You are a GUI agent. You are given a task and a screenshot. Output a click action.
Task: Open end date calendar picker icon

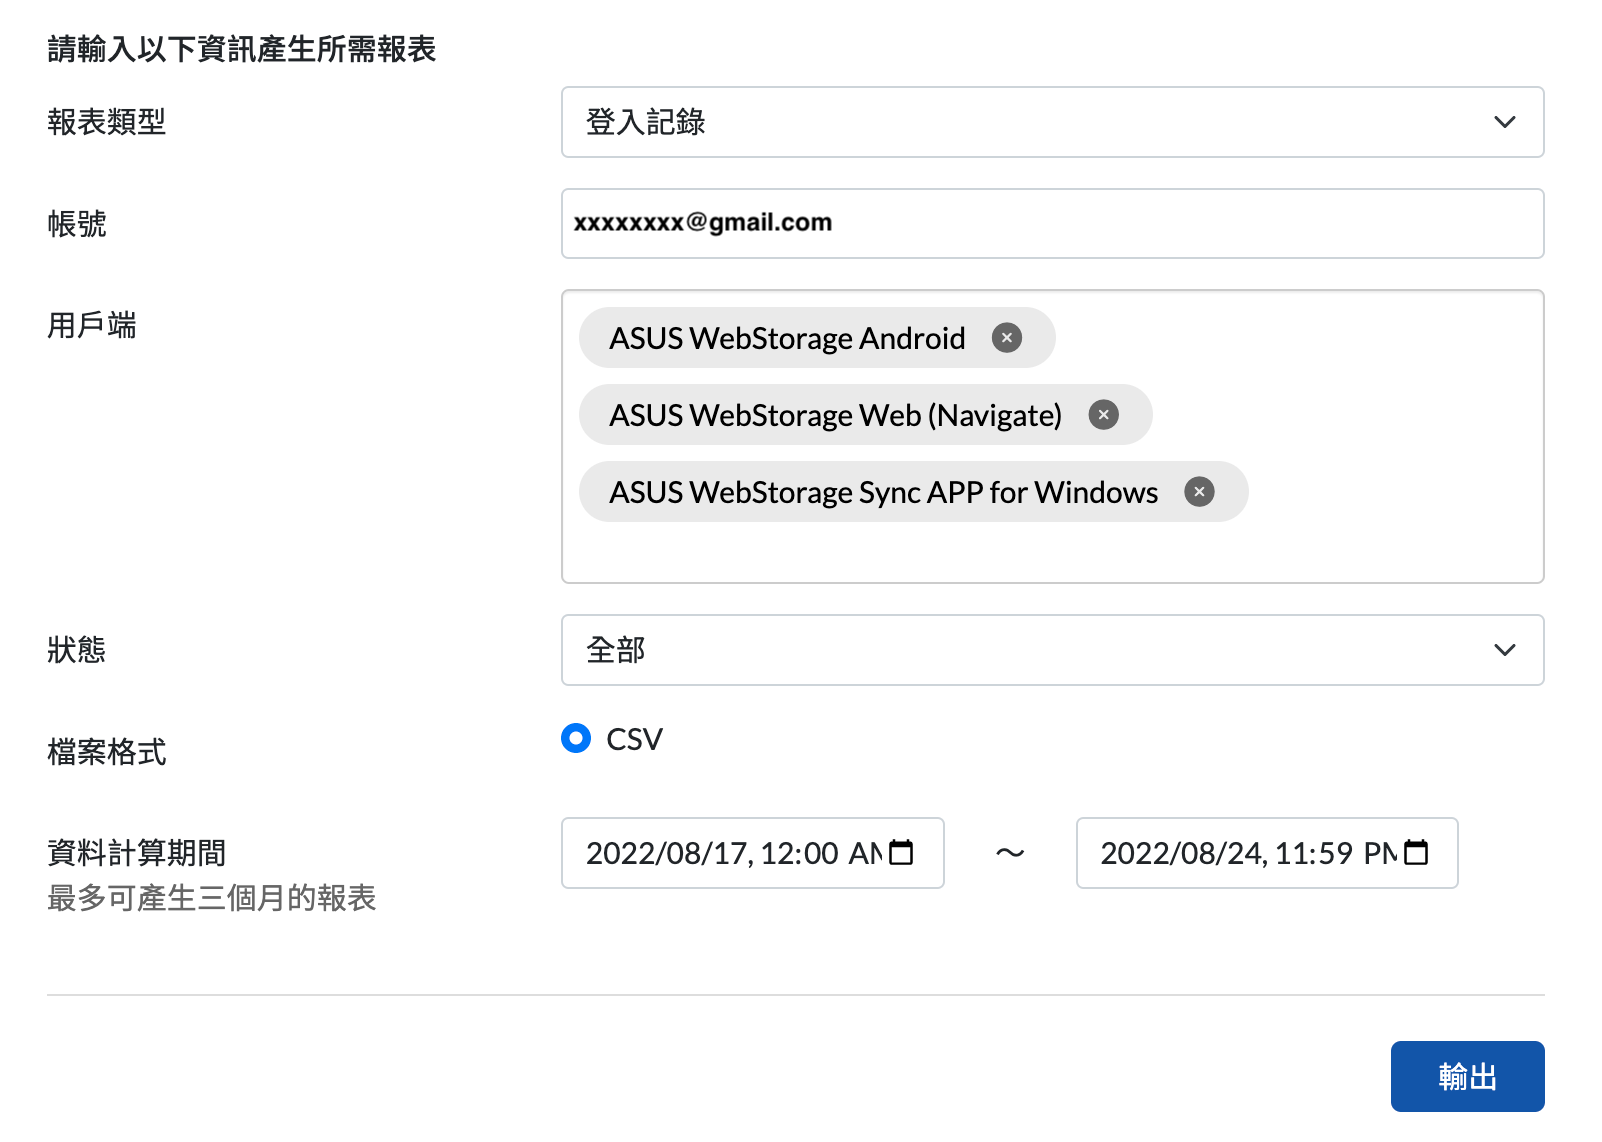[1416, 853]
